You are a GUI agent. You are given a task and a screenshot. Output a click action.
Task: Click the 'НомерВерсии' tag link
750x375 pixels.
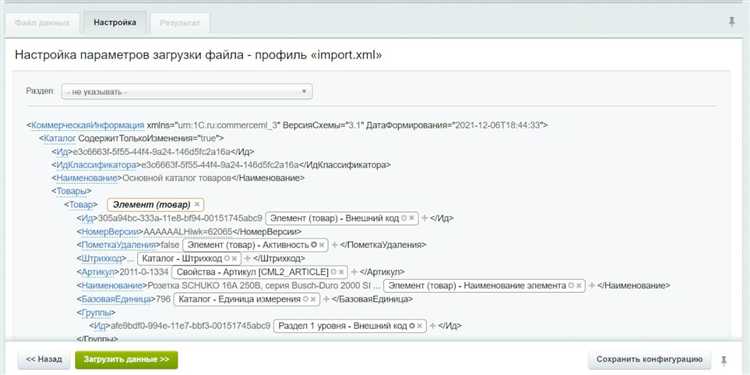pos(109,232)
